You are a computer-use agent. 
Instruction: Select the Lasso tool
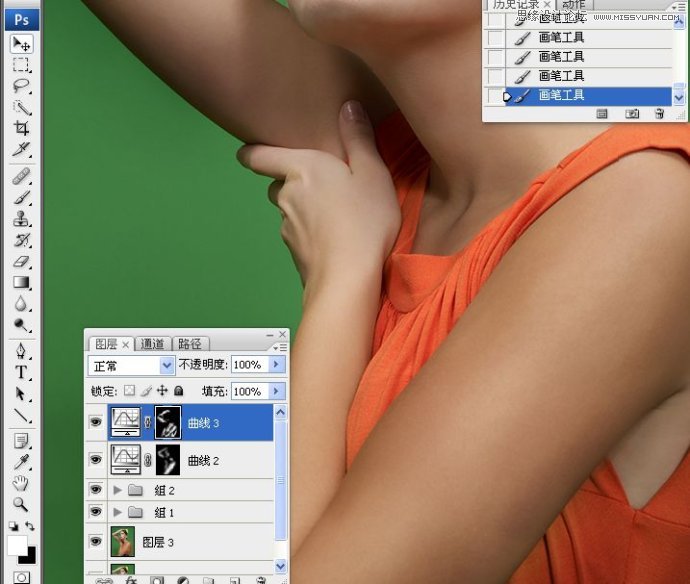click(21, 86)
